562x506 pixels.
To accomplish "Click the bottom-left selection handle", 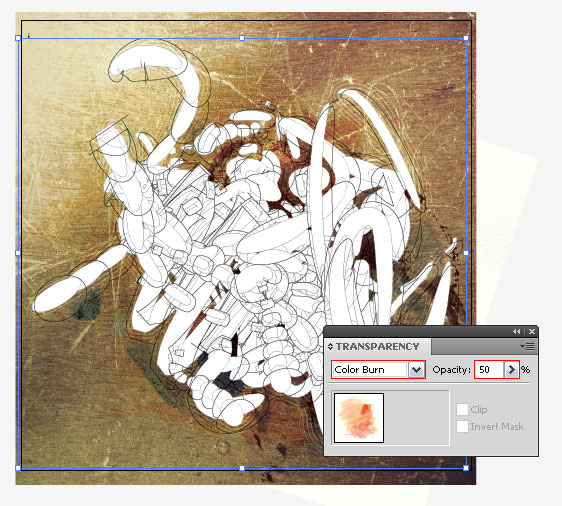I will 18,468.
